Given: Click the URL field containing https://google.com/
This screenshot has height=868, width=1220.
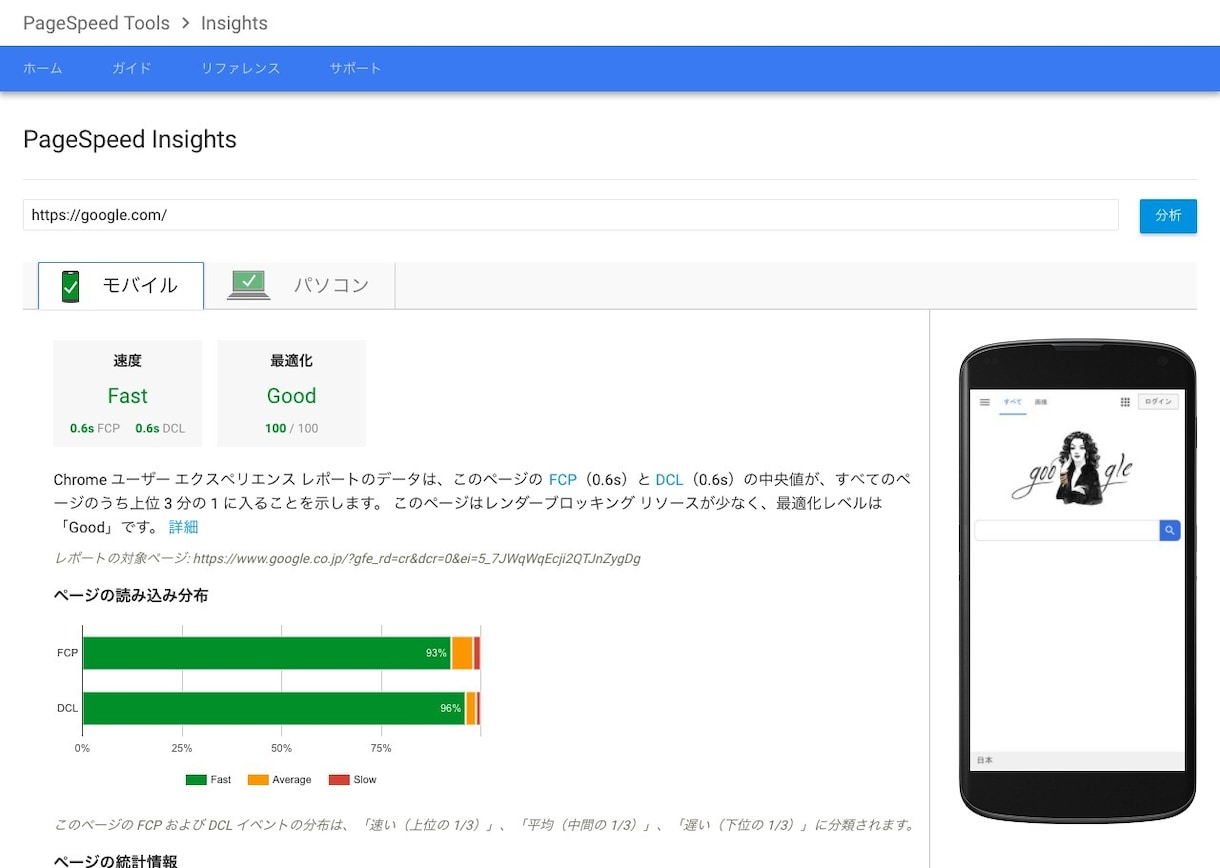Looking at the screenshot, I should click(x=570, y=215).
